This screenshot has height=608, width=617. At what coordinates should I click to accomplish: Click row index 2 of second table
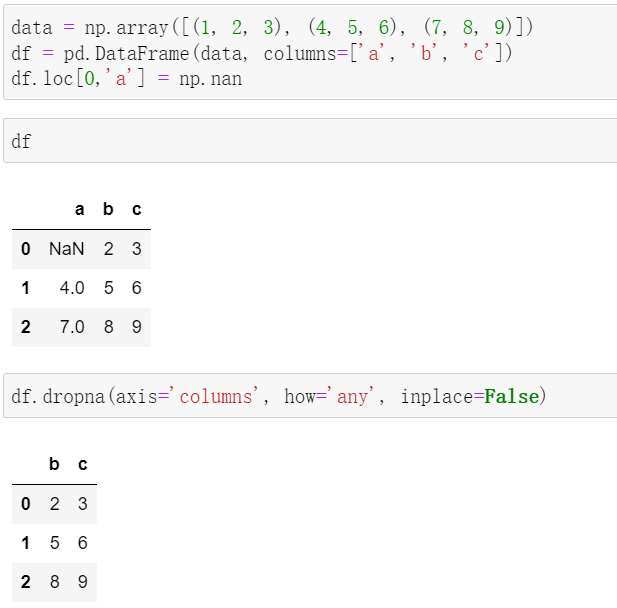pyautogui.click(x=25, y=581)
